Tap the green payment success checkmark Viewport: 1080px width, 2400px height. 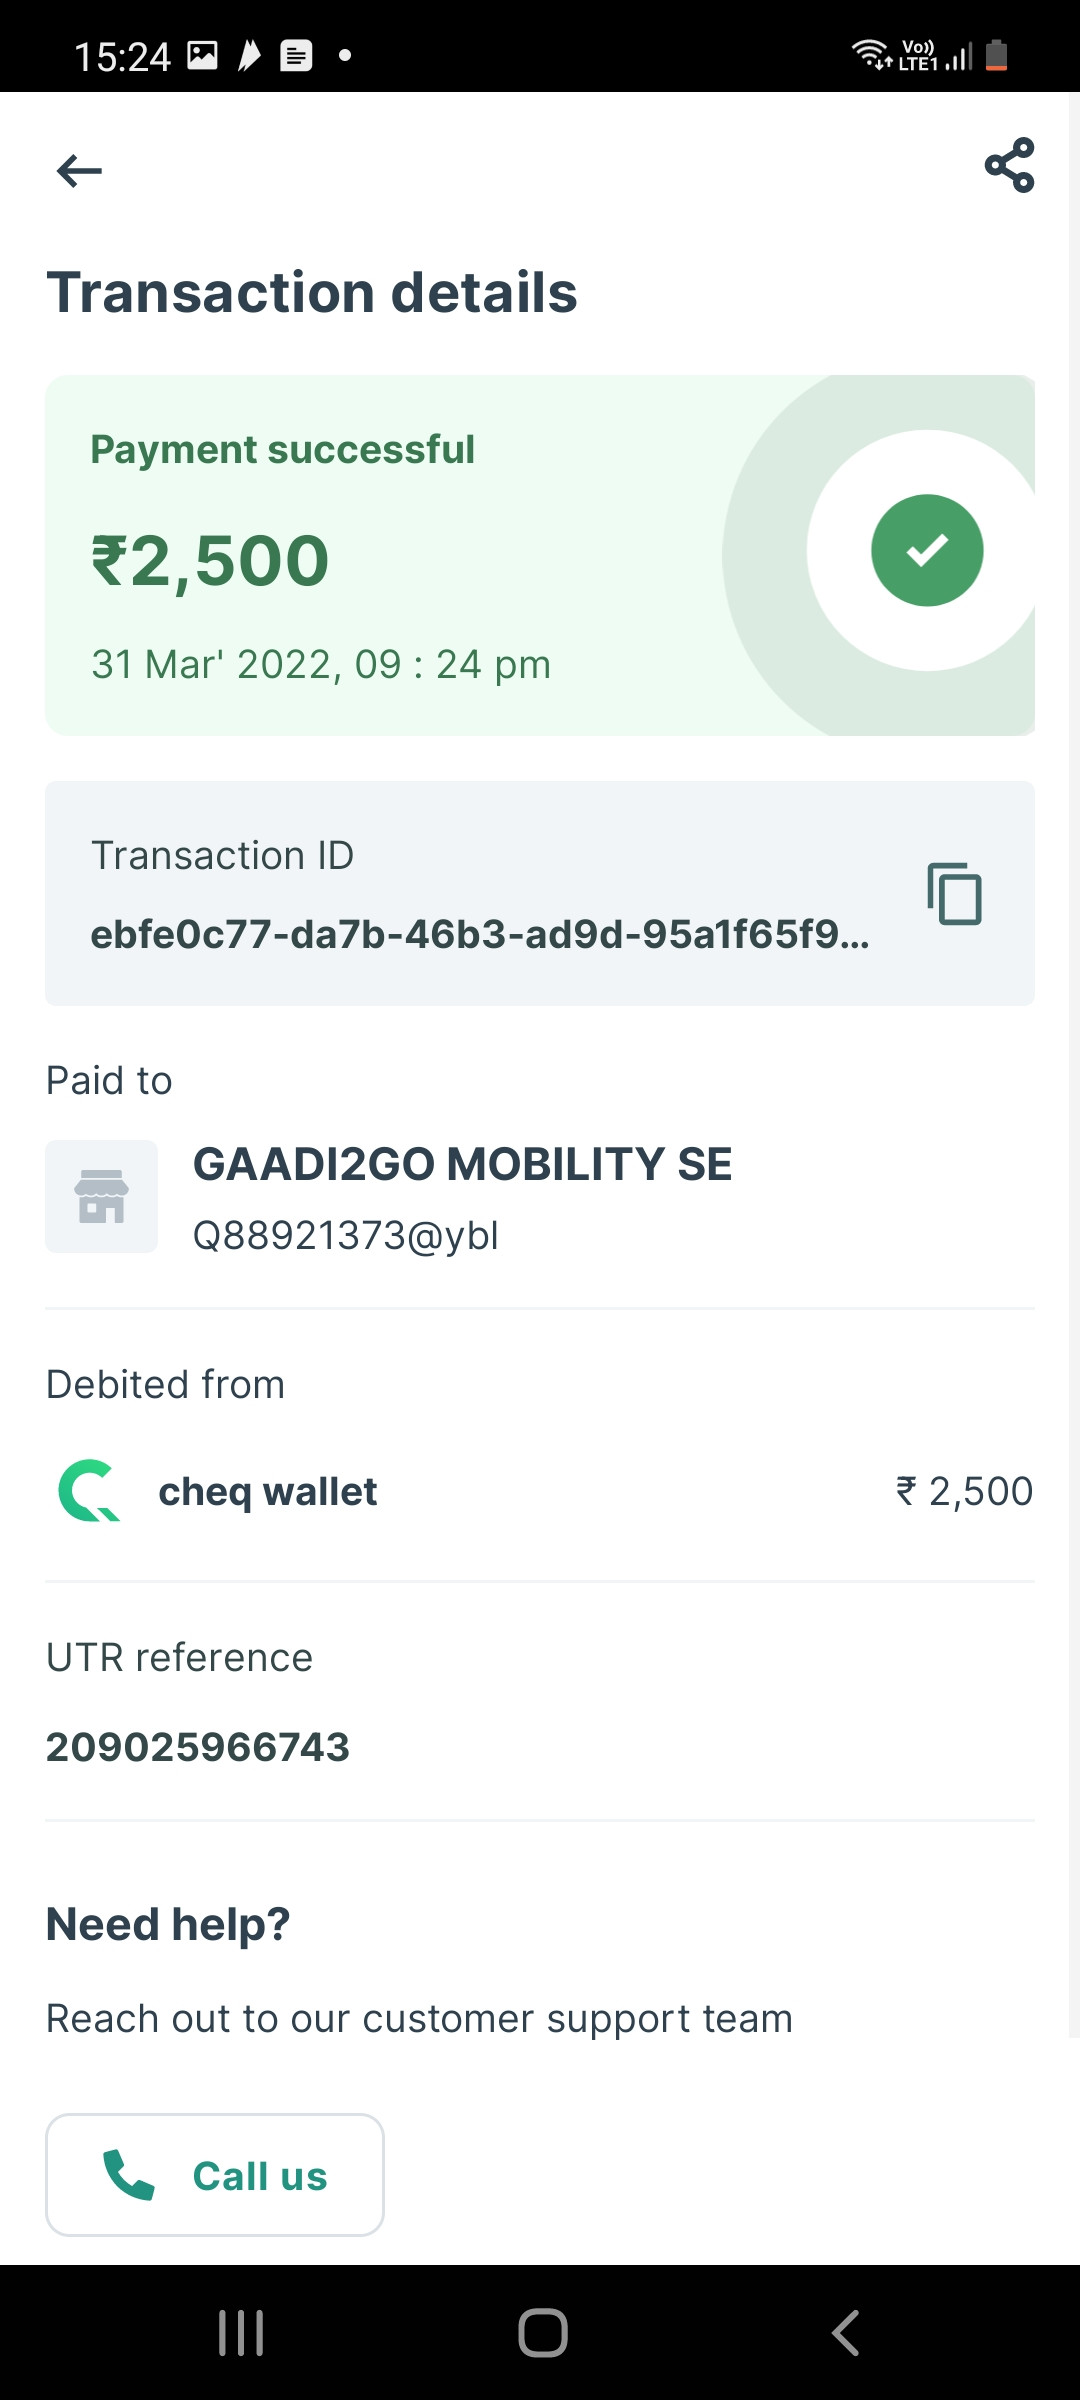(x=927, y=550)
